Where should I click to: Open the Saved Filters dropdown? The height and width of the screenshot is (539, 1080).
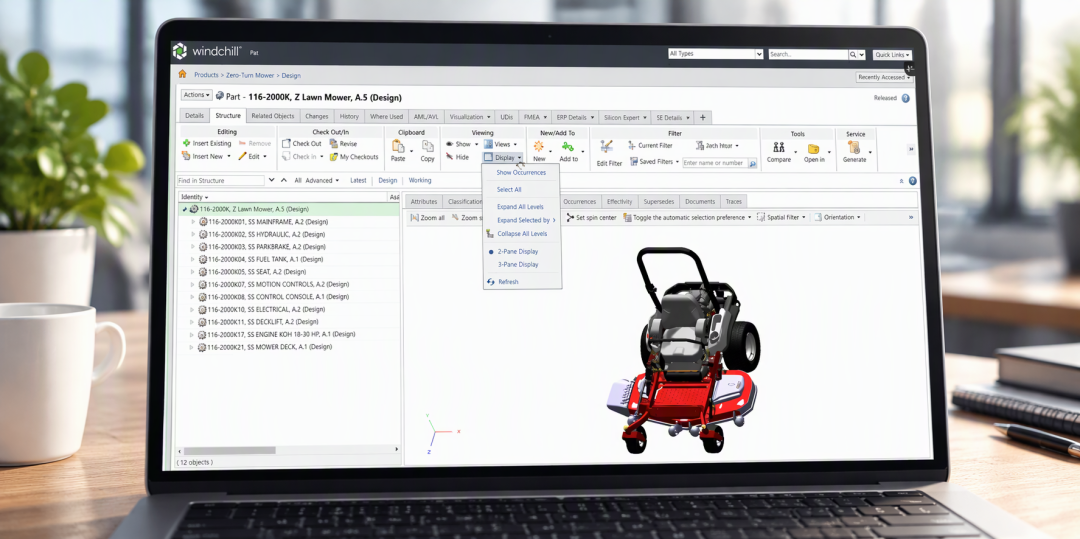654,162
